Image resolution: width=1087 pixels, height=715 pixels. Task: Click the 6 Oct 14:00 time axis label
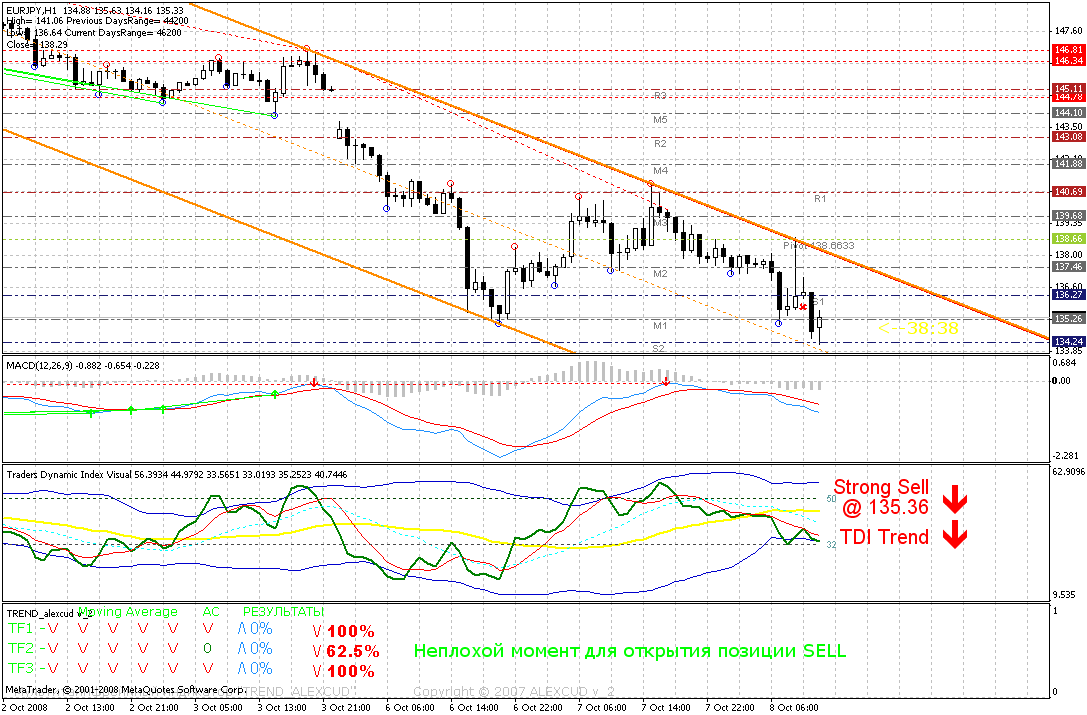473,707
